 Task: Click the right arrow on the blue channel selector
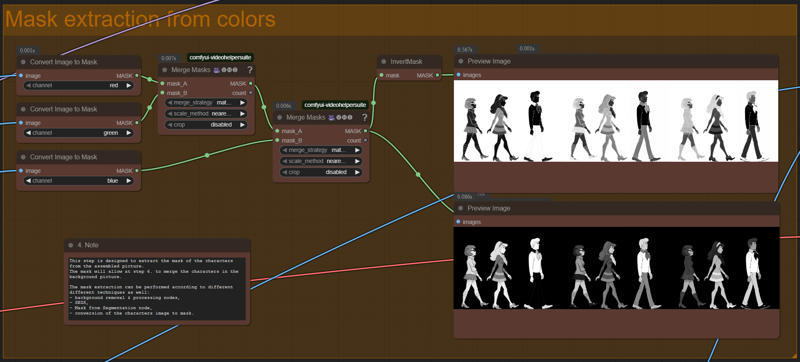click(x=129, y=180)
